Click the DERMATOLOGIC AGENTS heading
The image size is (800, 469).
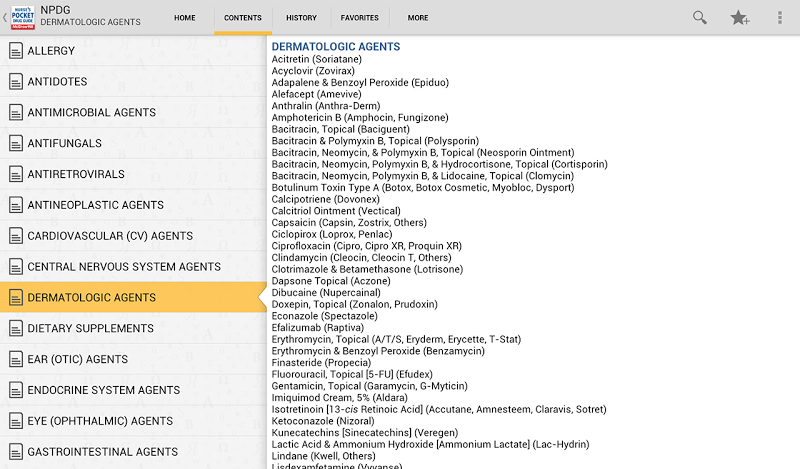335,47
